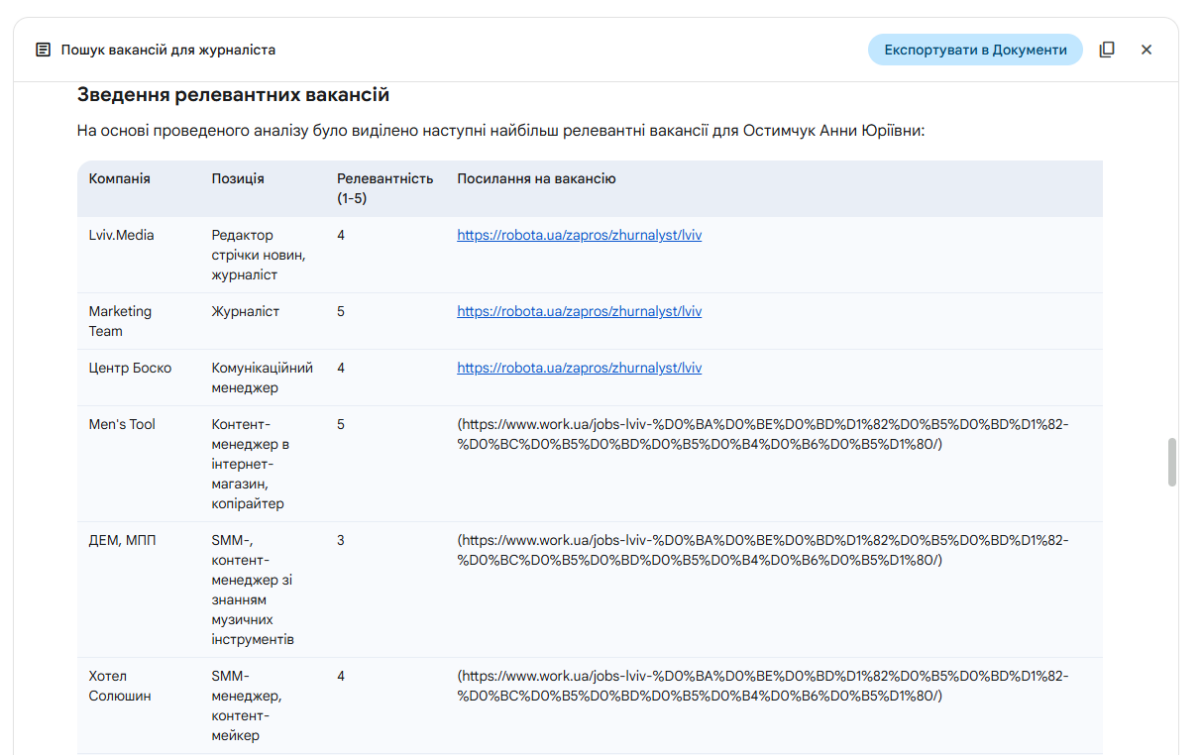1200x755 pixels.
Task: Click the ДЕМ, МПП company cell
Action: 122,541
